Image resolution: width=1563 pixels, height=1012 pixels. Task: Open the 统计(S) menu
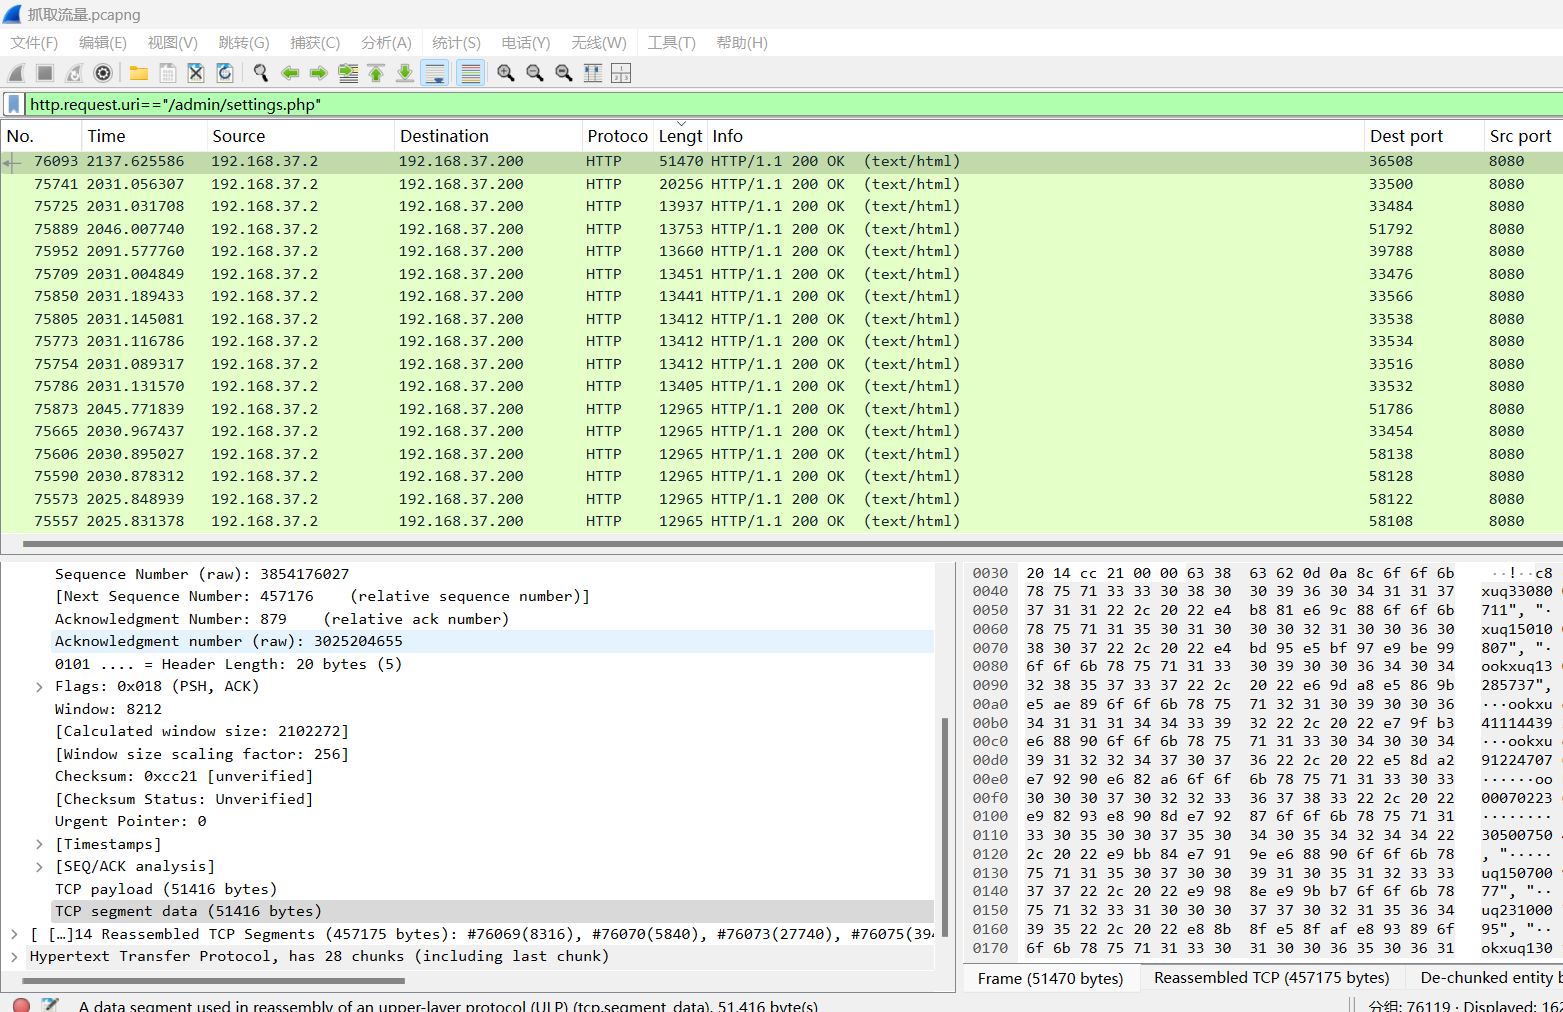[456, 43]
